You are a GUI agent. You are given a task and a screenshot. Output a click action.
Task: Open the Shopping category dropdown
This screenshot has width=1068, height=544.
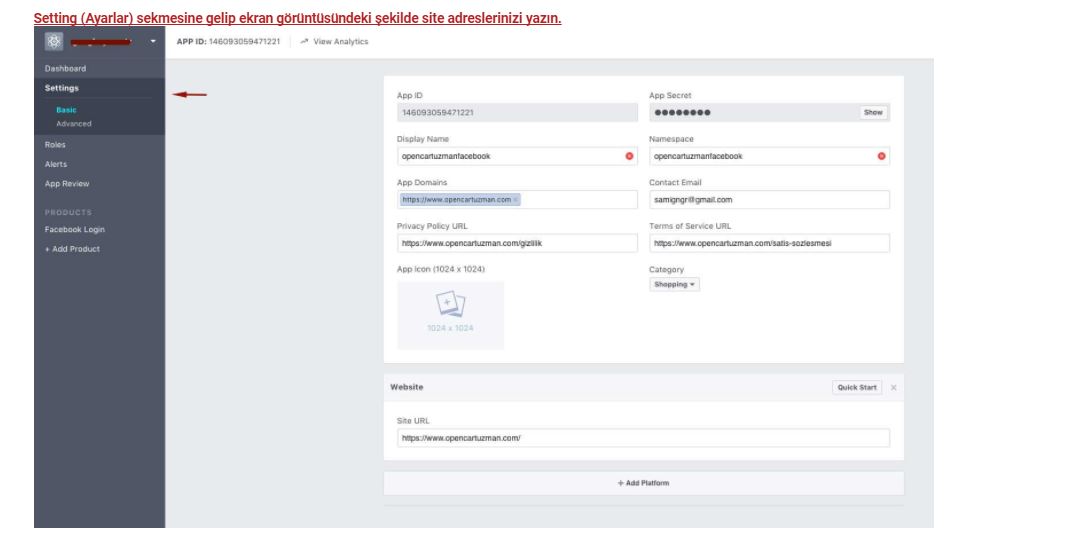coord(674,285)
